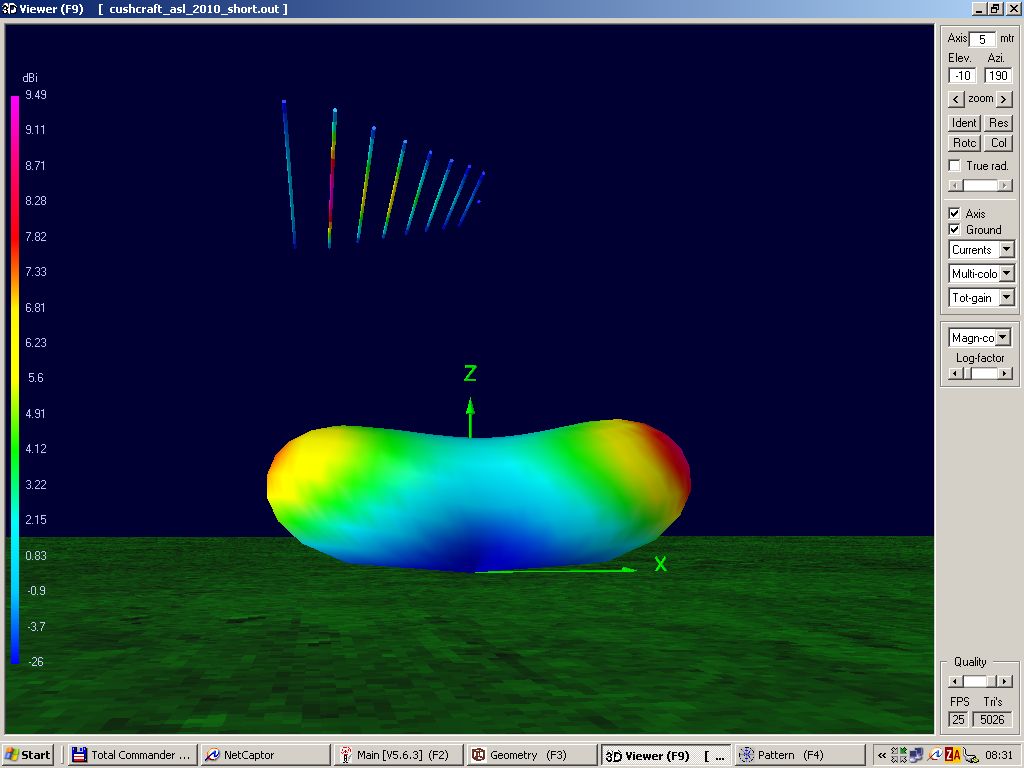Open the Multi-color dropdown list
This screenshot has height=768, width=1024.
coord(1006,274)
